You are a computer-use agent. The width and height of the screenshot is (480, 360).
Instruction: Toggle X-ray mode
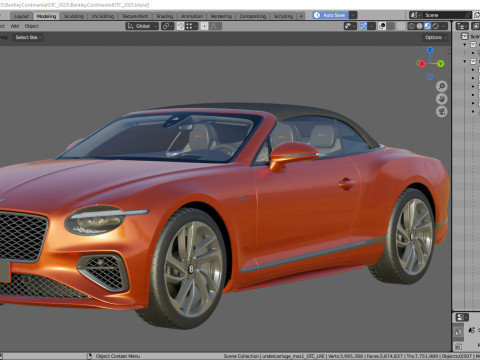[x=401, y=26]
